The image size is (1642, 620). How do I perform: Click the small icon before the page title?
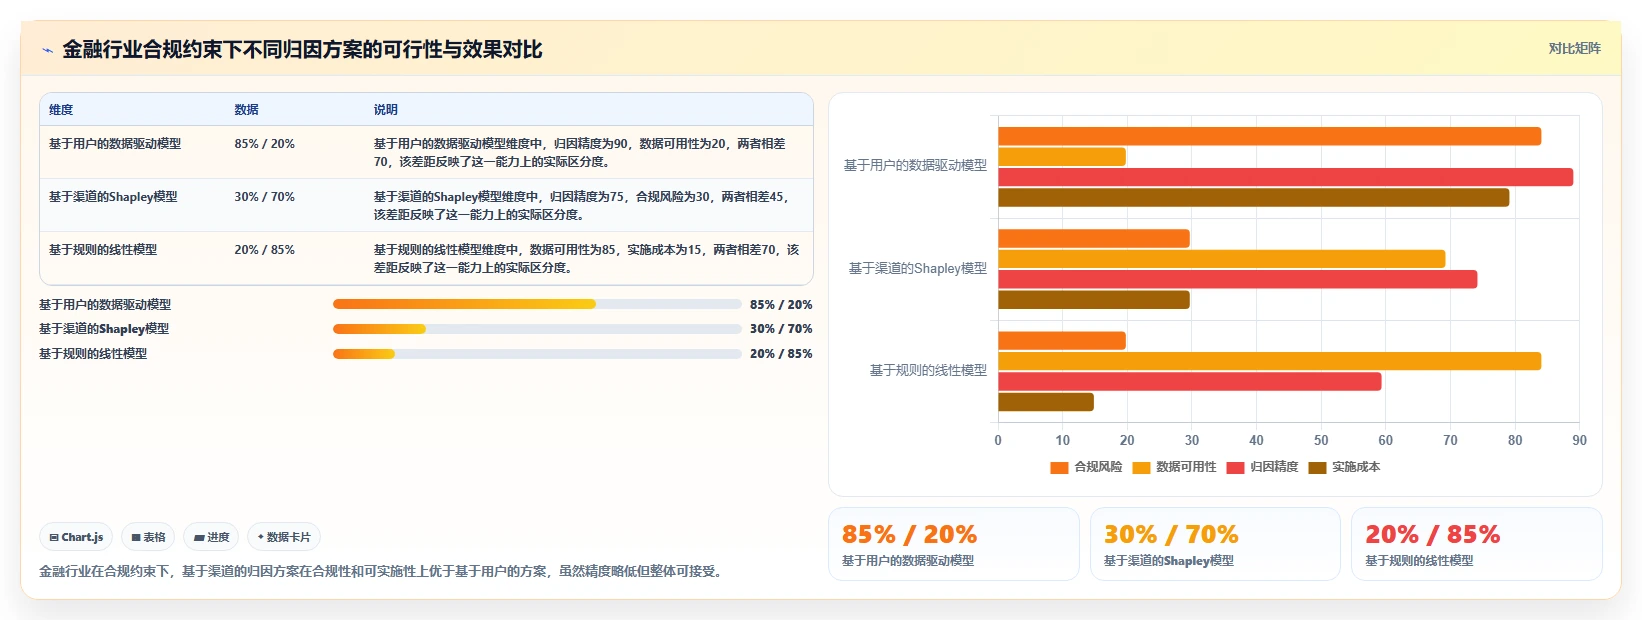[x=47, y=50]
